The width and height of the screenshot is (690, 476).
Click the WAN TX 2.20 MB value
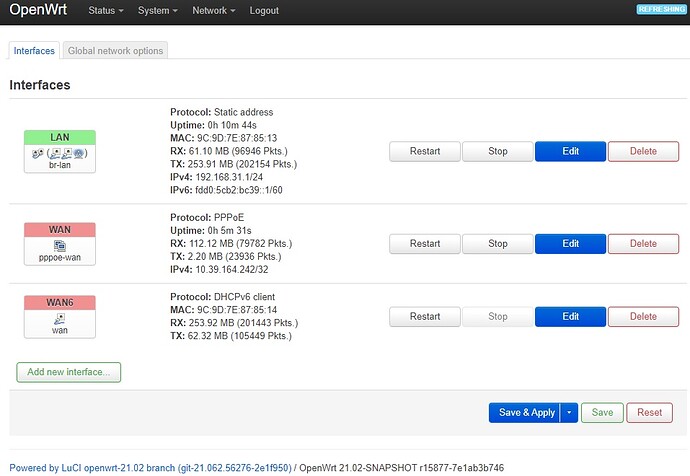click(234, 257)
